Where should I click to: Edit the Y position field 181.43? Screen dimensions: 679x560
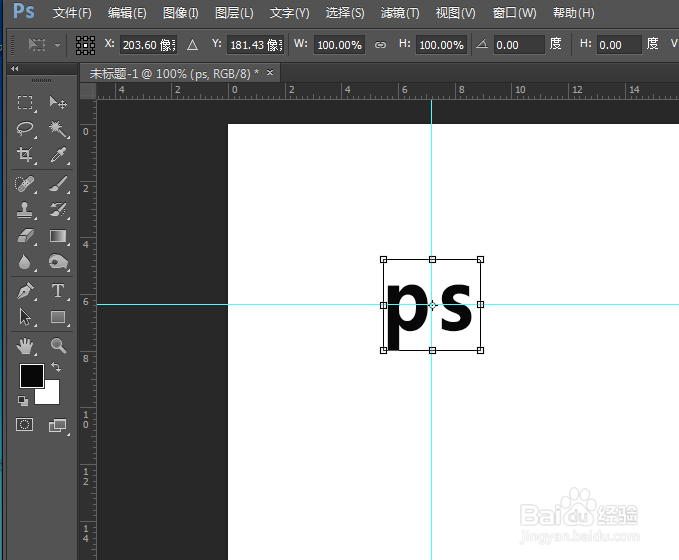(x=255, y=45)
